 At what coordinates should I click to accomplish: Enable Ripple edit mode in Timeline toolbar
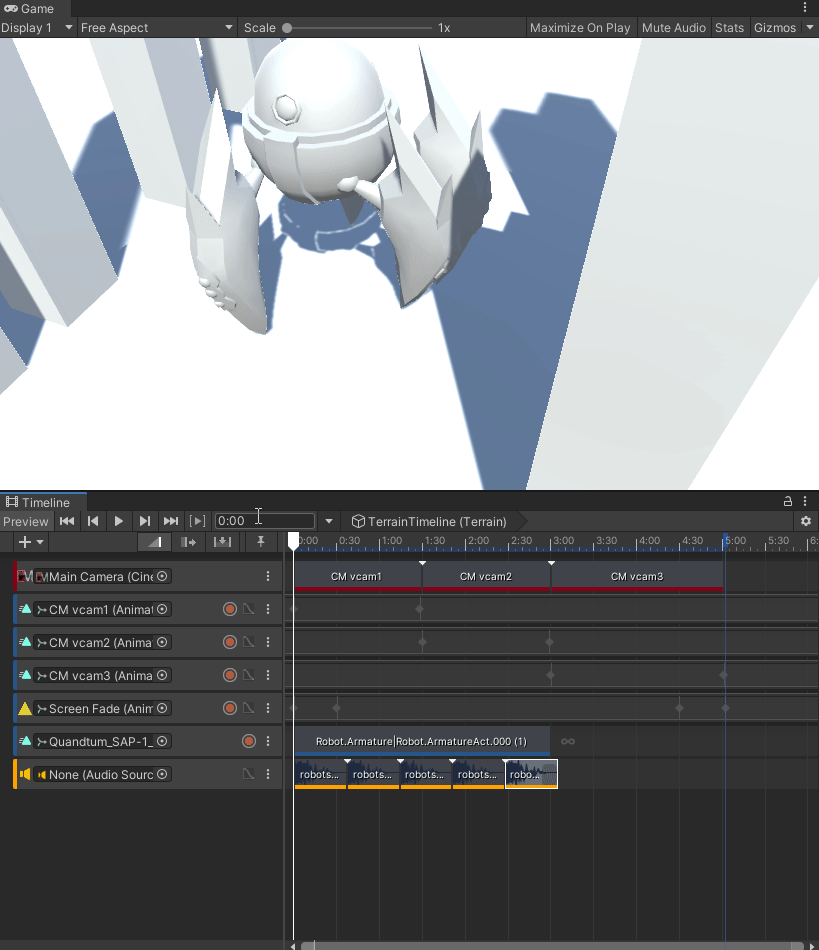189,542
